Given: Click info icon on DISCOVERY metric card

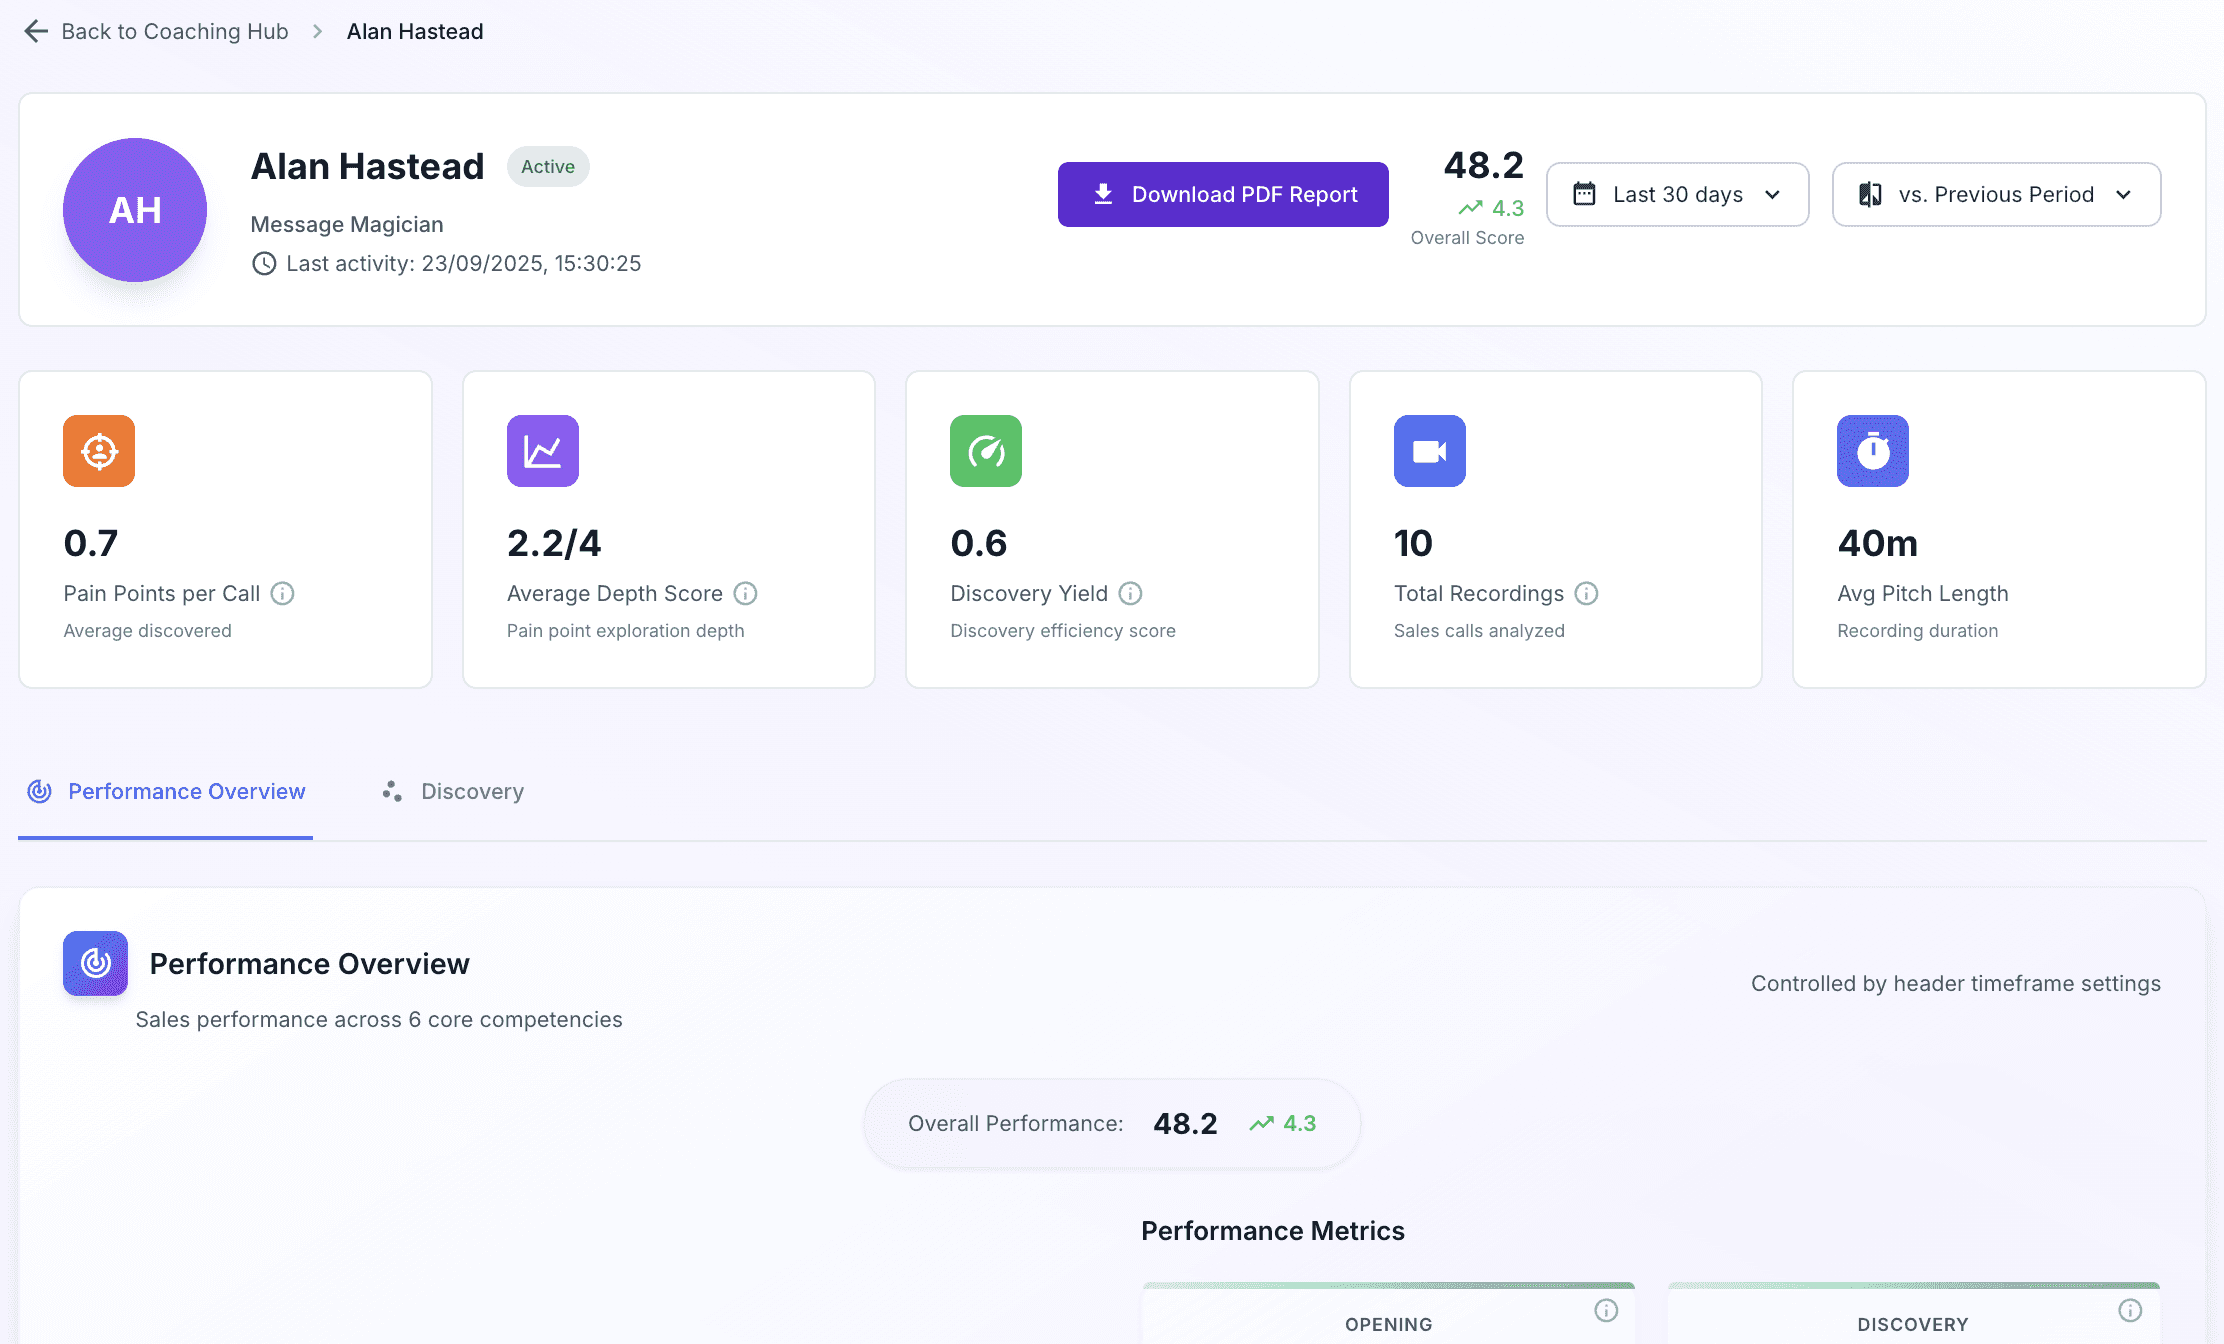Looking at the screenshot, I should click(x=2130, y=1310).
